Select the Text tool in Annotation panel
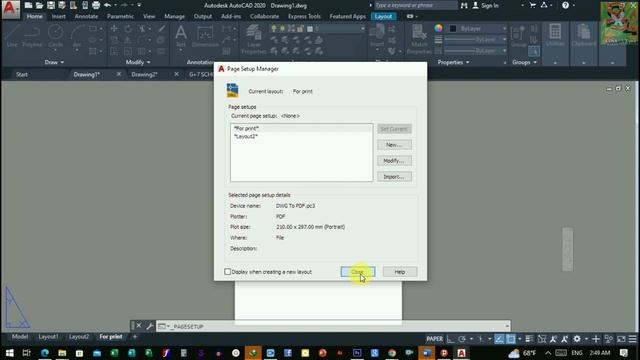 pos(180,36)
